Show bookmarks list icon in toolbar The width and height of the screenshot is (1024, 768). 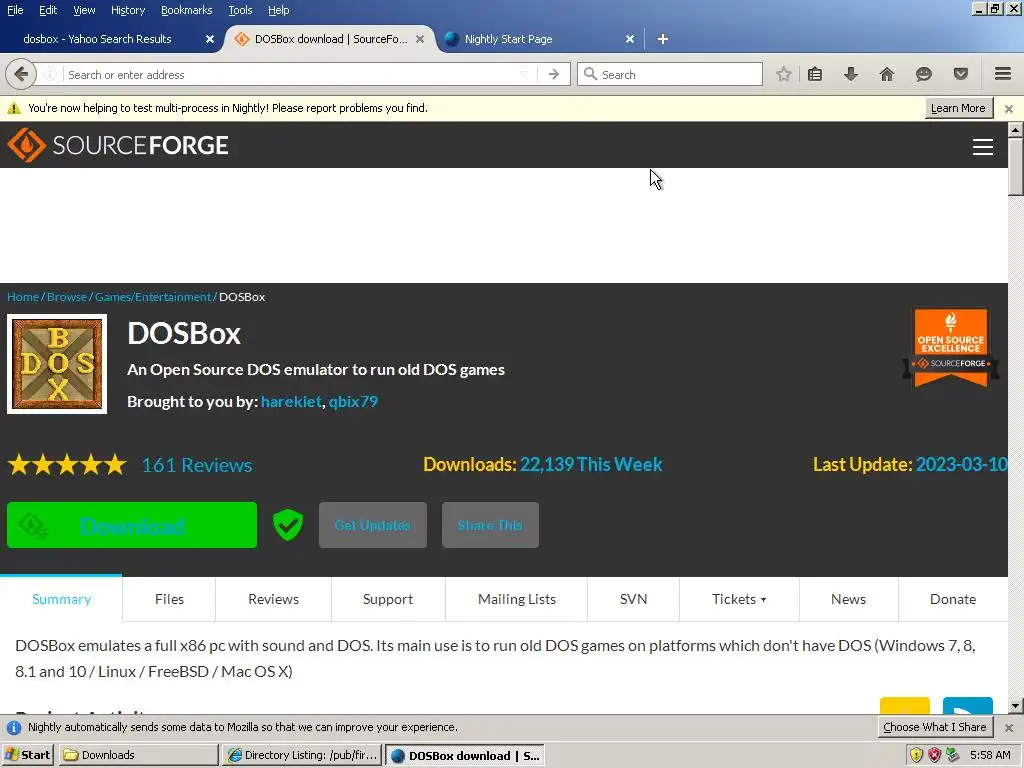coord(814,74)
